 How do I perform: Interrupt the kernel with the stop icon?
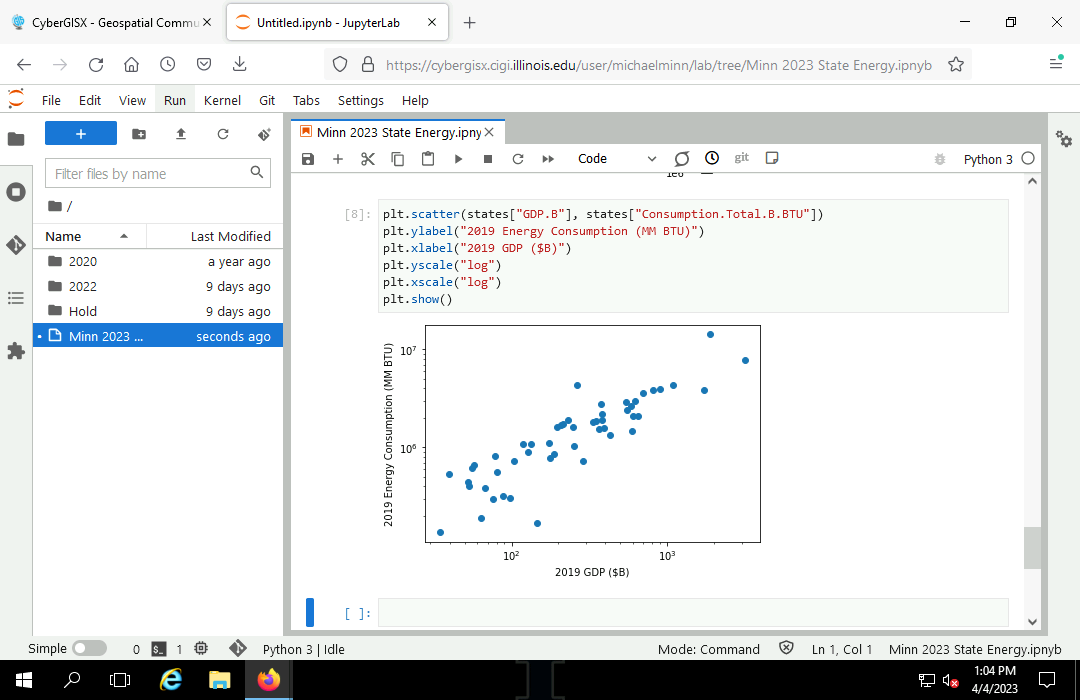488,159
